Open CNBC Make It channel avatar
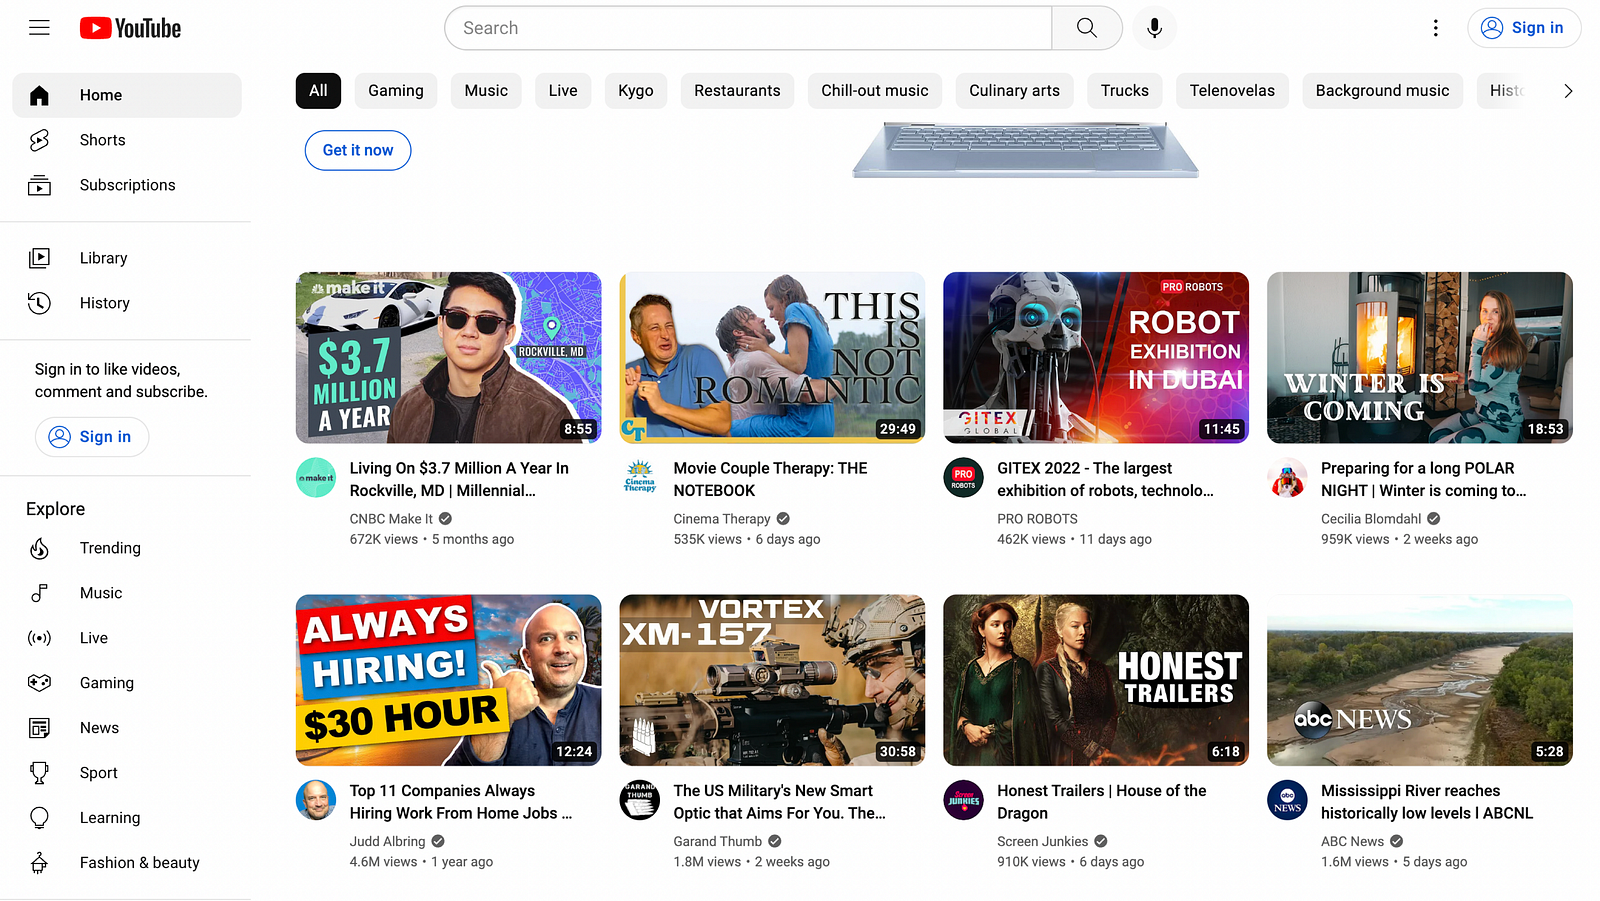Screen dimensions: 1600x901 point(316,478)
